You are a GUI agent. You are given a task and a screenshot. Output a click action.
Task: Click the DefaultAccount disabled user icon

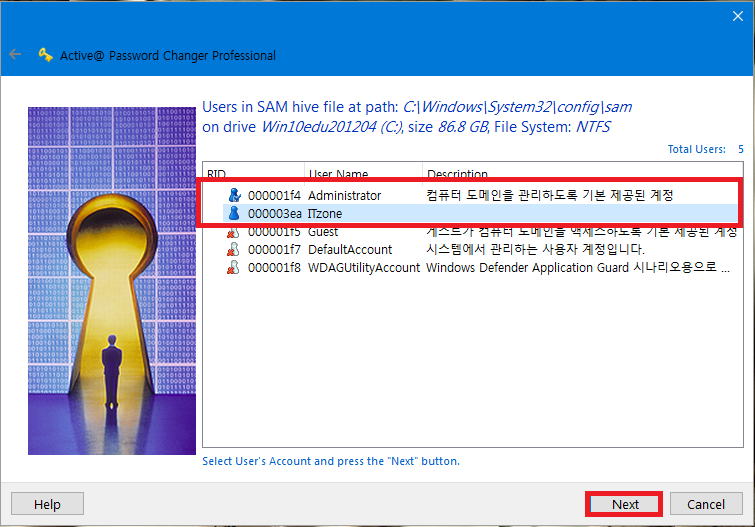(x=233, y=250)
